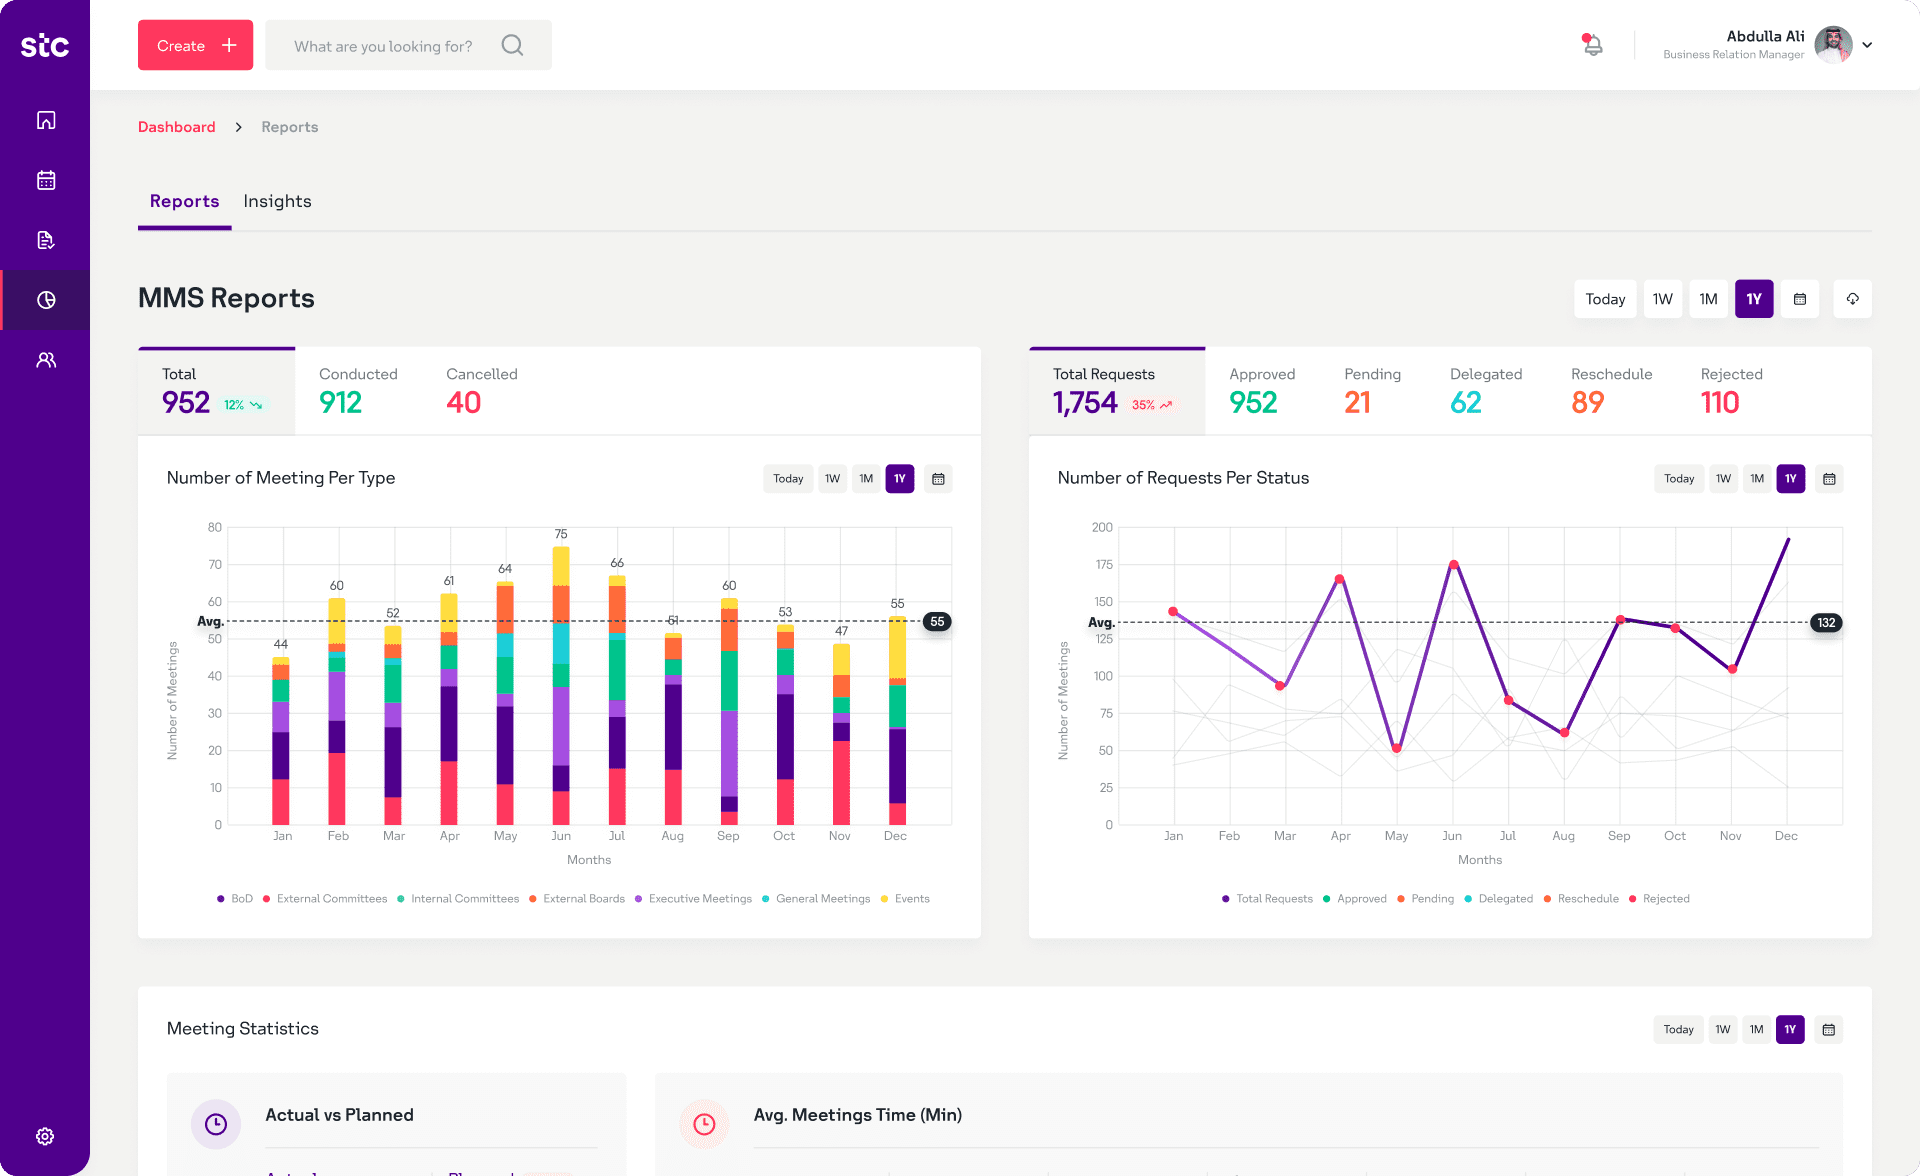Click Abdulla Ali profile avatar
This screenshot has height=1176, width=1920.
pyautogui.click(x=1833, y=45)
